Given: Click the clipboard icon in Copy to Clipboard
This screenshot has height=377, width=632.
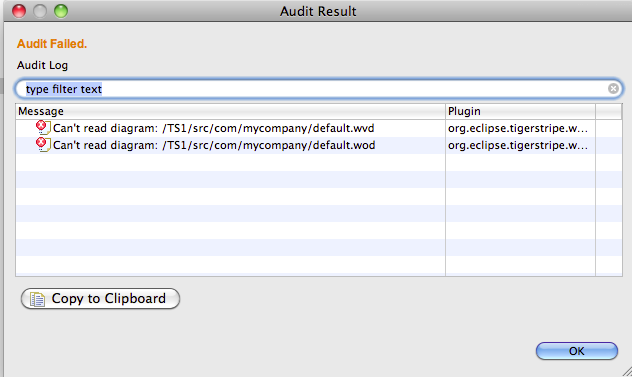Looking at the screenshot, I should pos(37,299).
